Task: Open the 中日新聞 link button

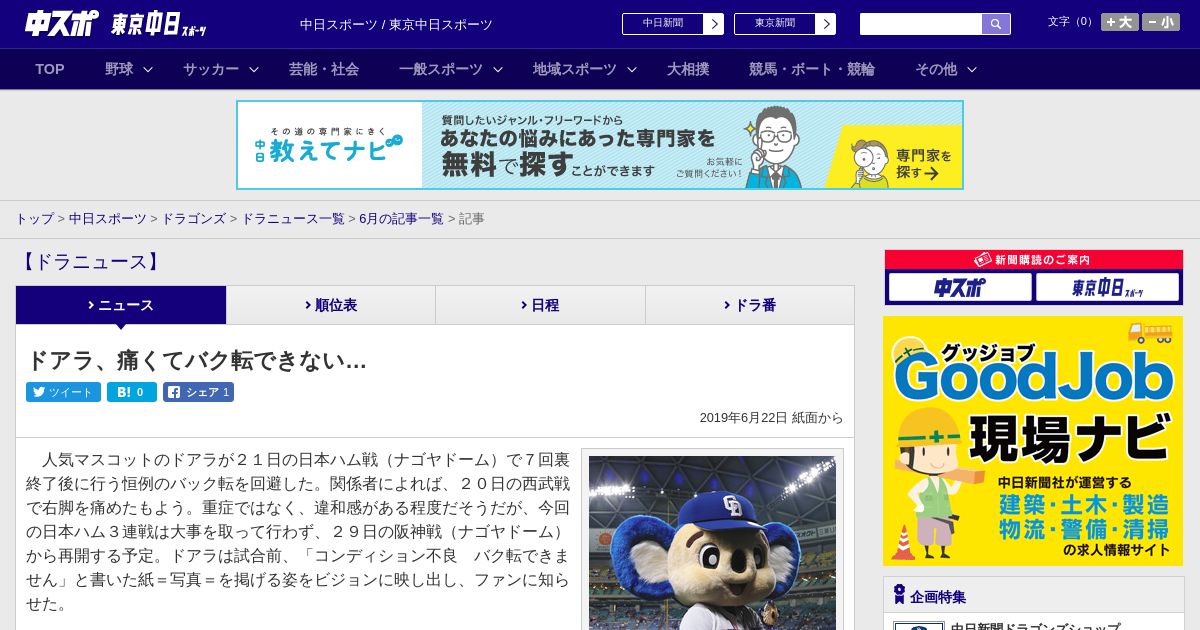Action: pyautogui.click(x=663, y=24)
